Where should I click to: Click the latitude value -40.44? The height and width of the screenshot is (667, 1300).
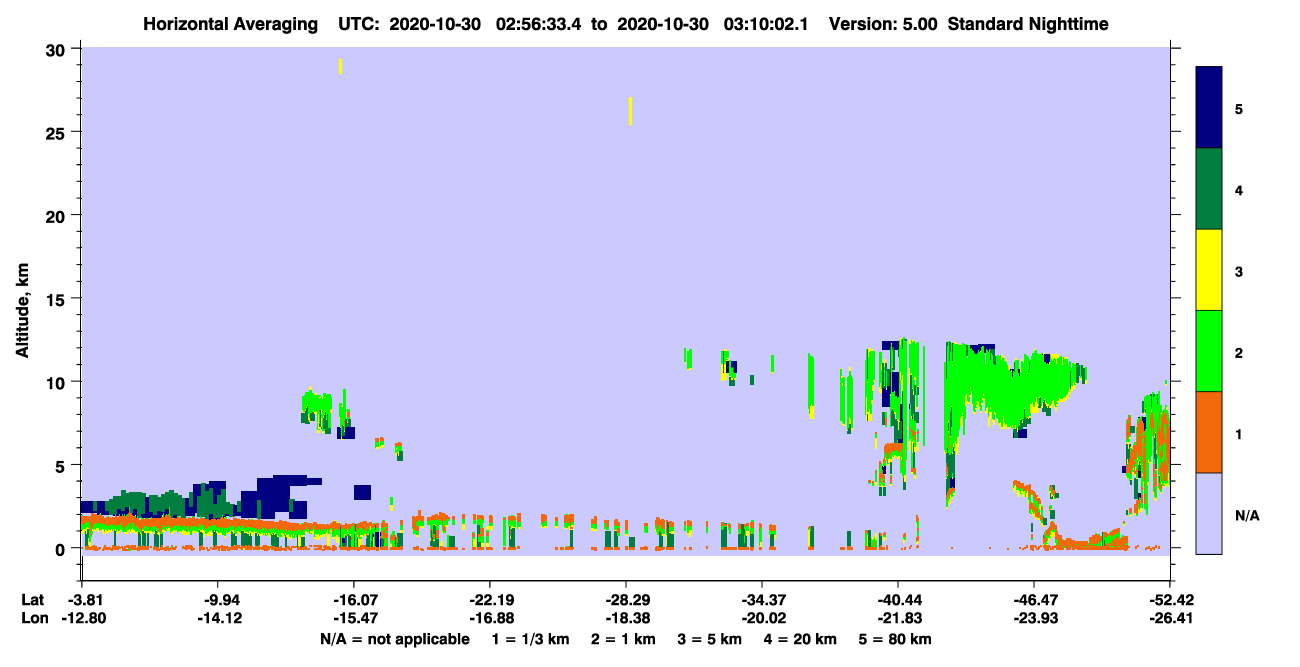[x=898, y=599]
